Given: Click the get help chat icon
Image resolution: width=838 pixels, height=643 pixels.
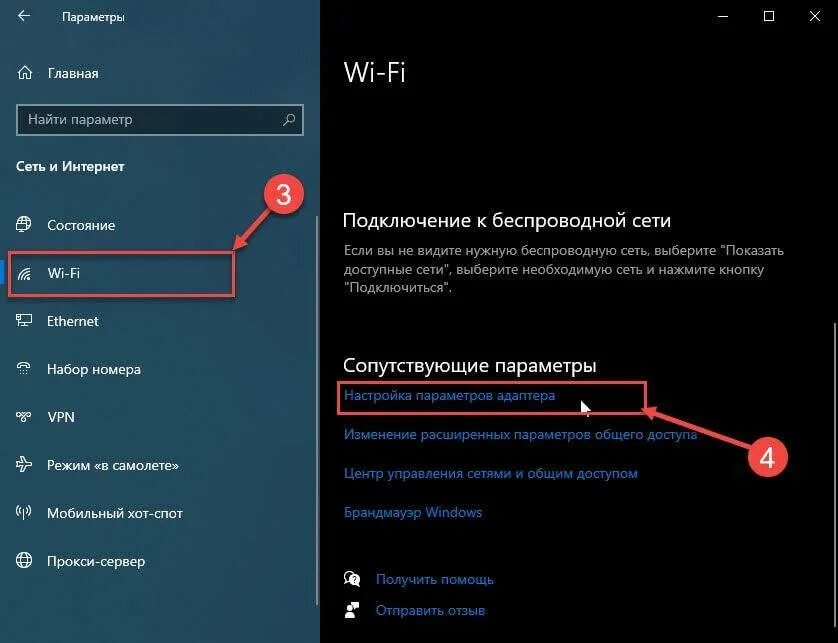Looking at the screenshot, I should click(352, 579).
